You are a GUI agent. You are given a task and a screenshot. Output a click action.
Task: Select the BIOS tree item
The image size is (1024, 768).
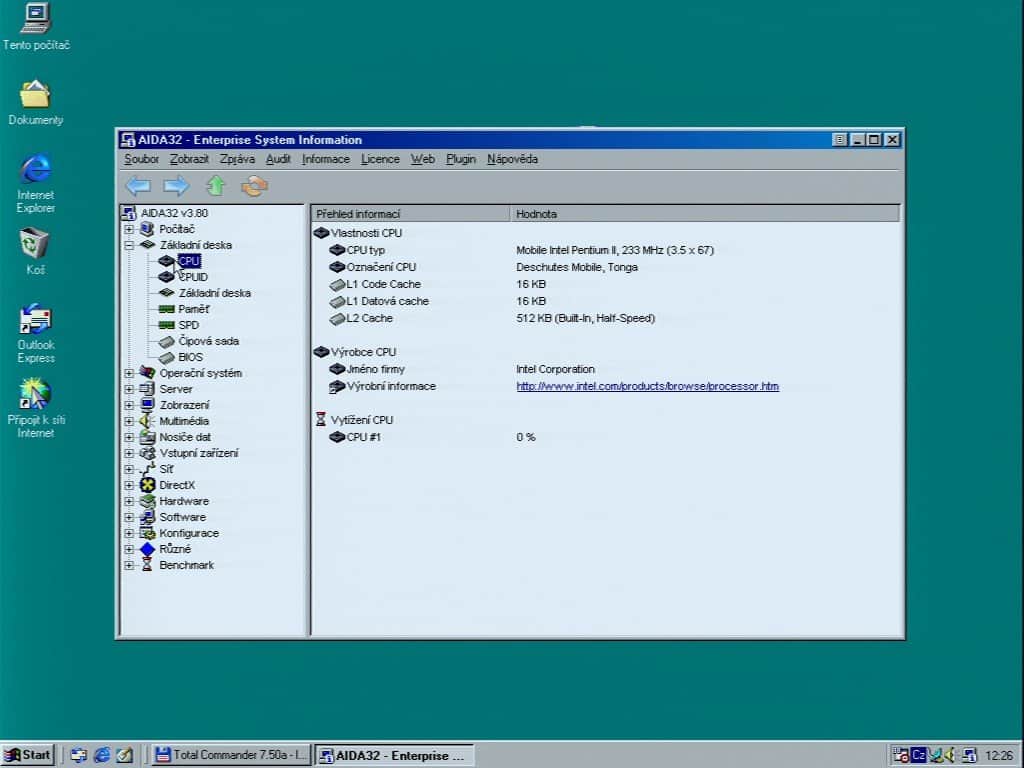coord(190,357)
